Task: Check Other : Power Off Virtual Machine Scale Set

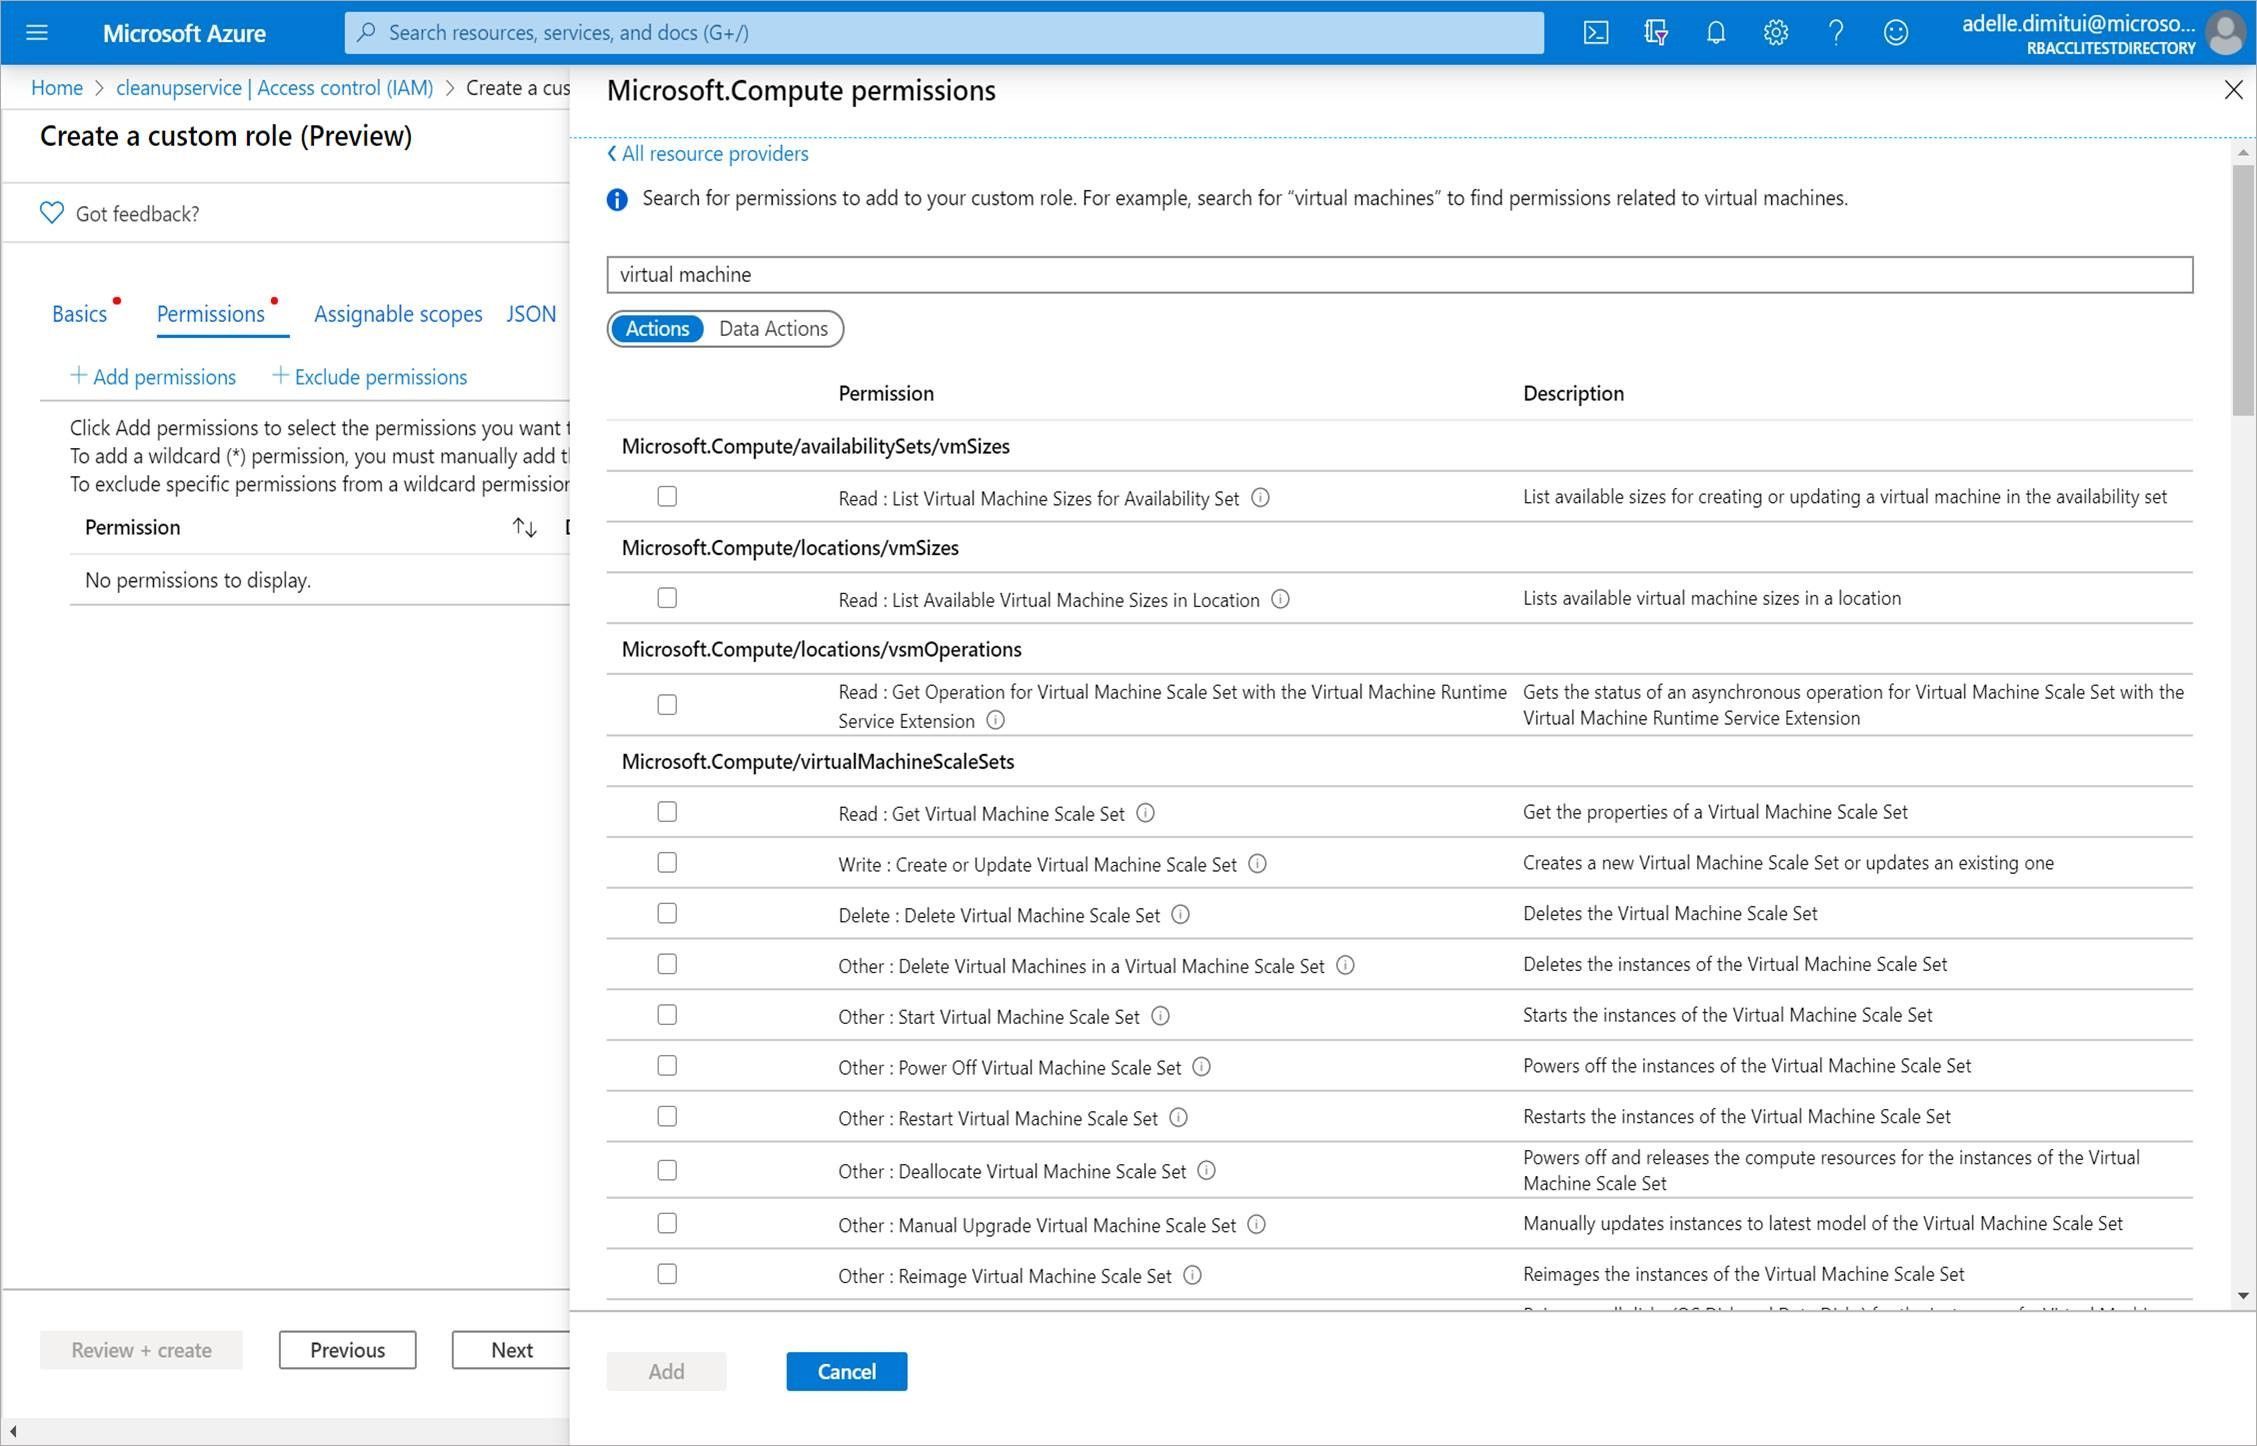Action: [667, 1065]
